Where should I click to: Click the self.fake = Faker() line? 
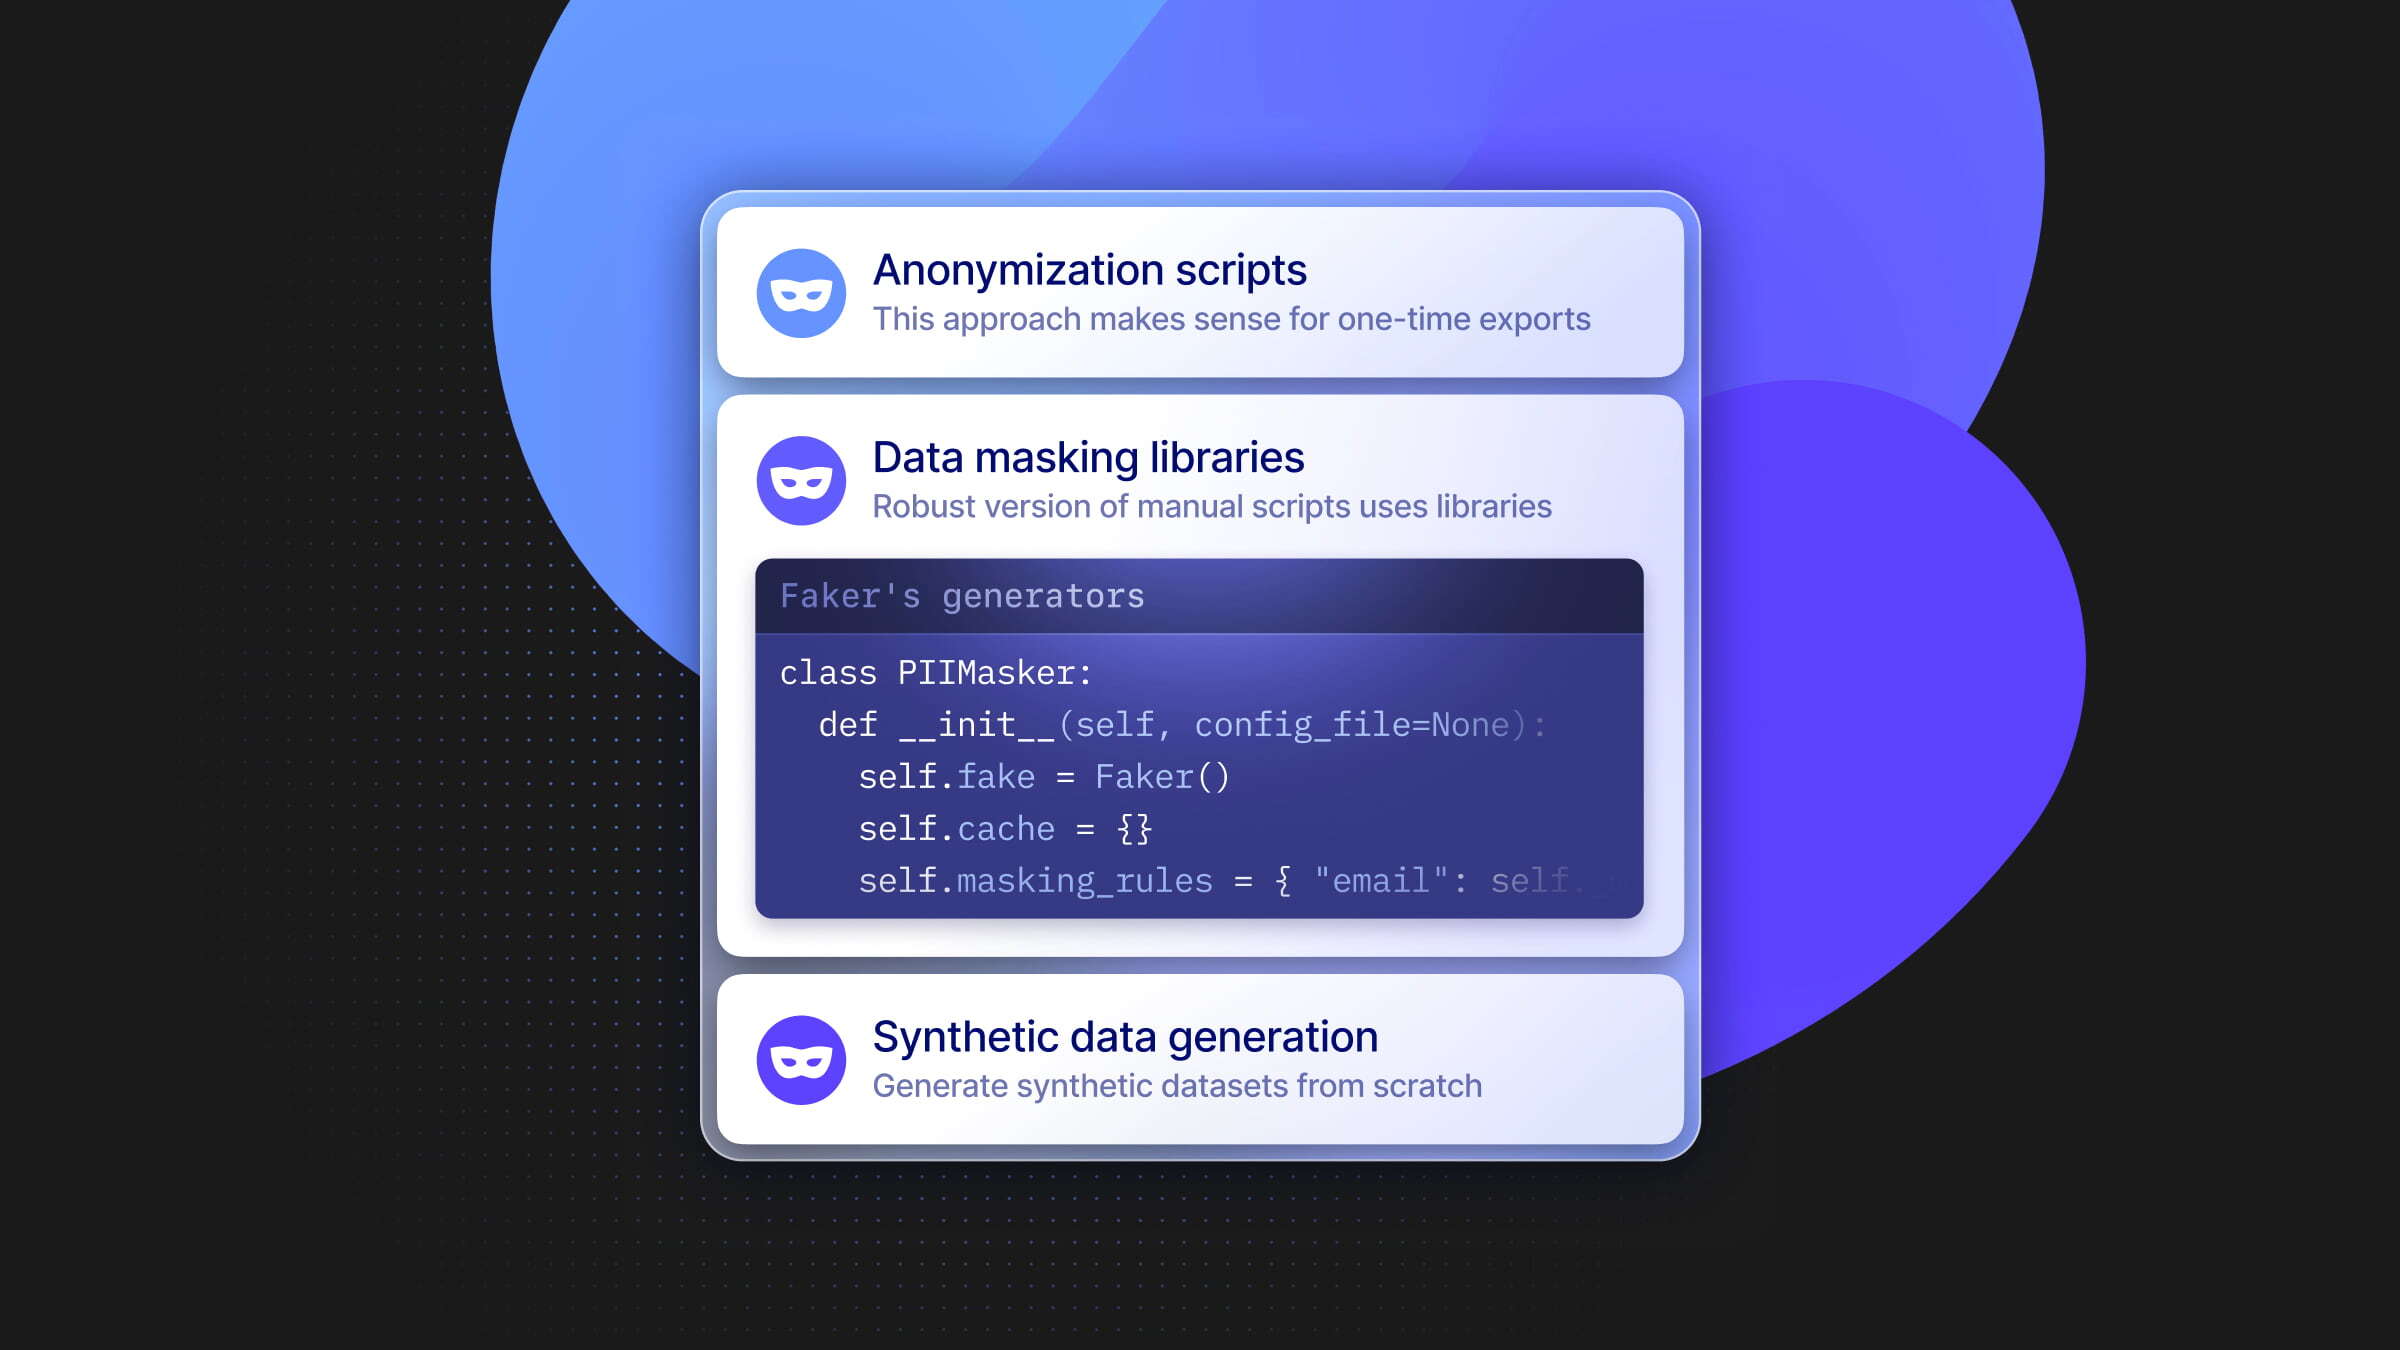(1043, 777)
